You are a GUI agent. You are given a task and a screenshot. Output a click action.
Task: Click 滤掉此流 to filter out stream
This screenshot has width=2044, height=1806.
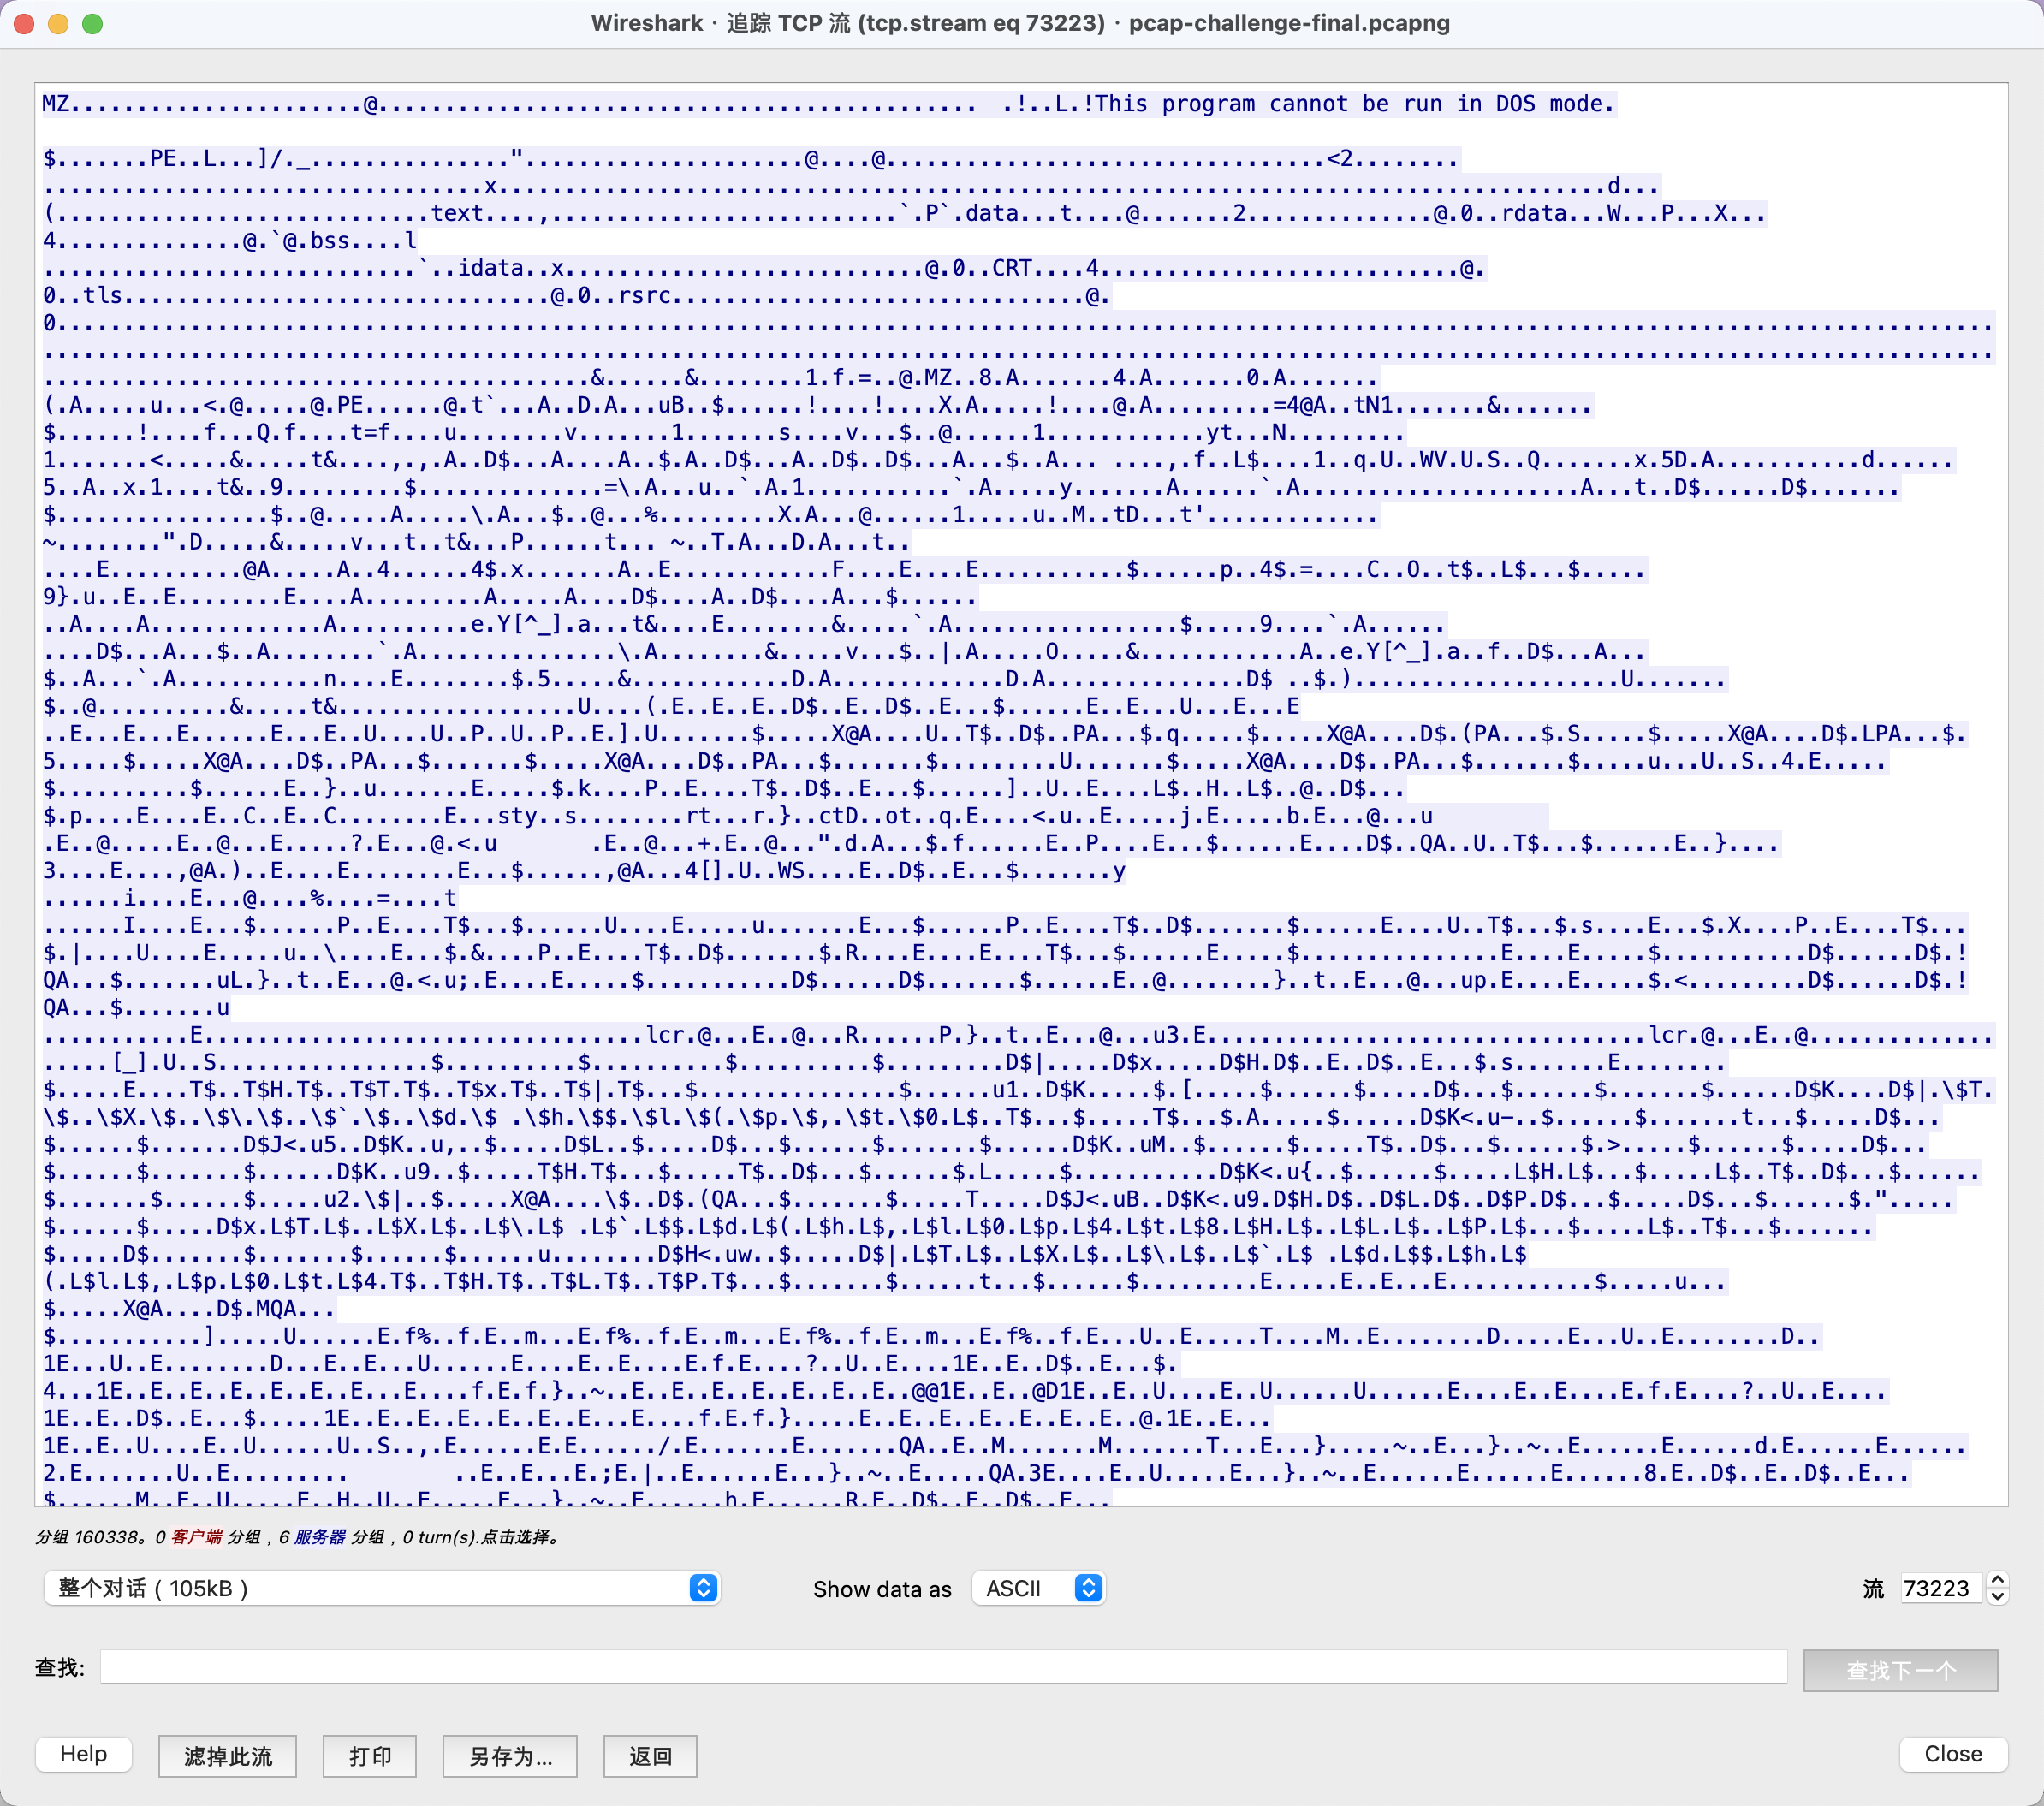[227, 1756]
